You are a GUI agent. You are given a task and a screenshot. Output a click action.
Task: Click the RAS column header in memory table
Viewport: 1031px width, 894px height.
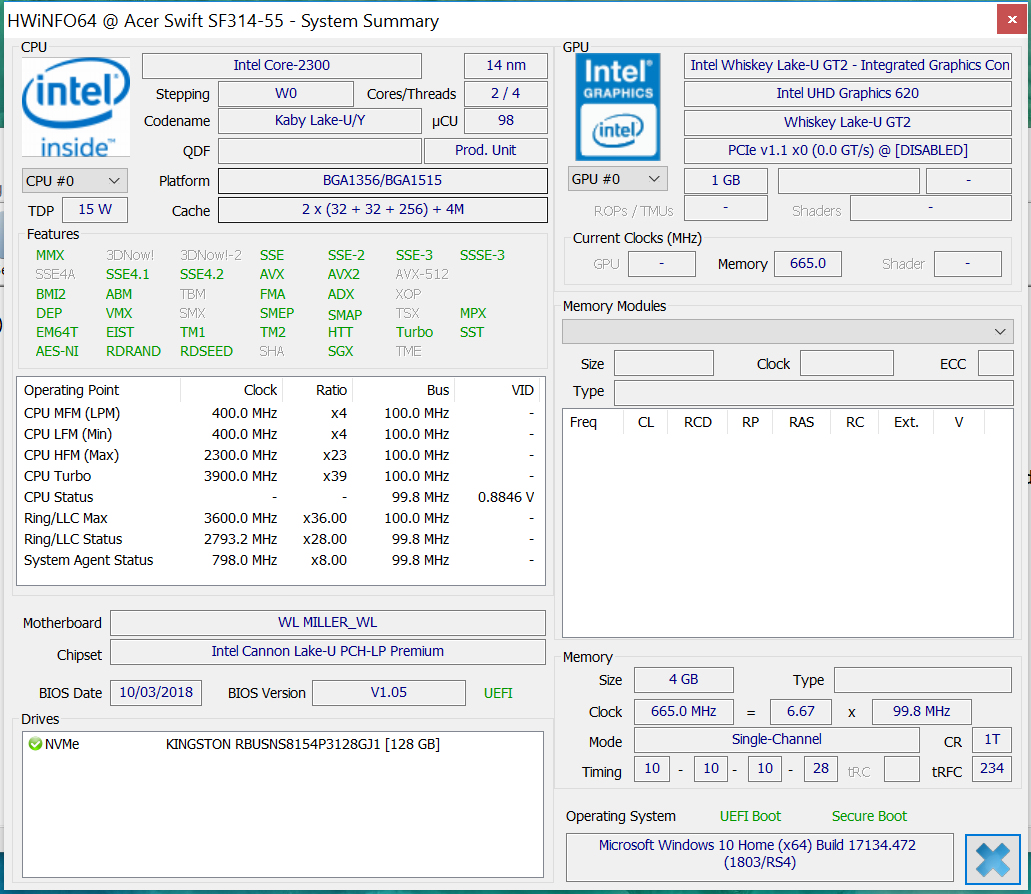click(x=801, y=422)
